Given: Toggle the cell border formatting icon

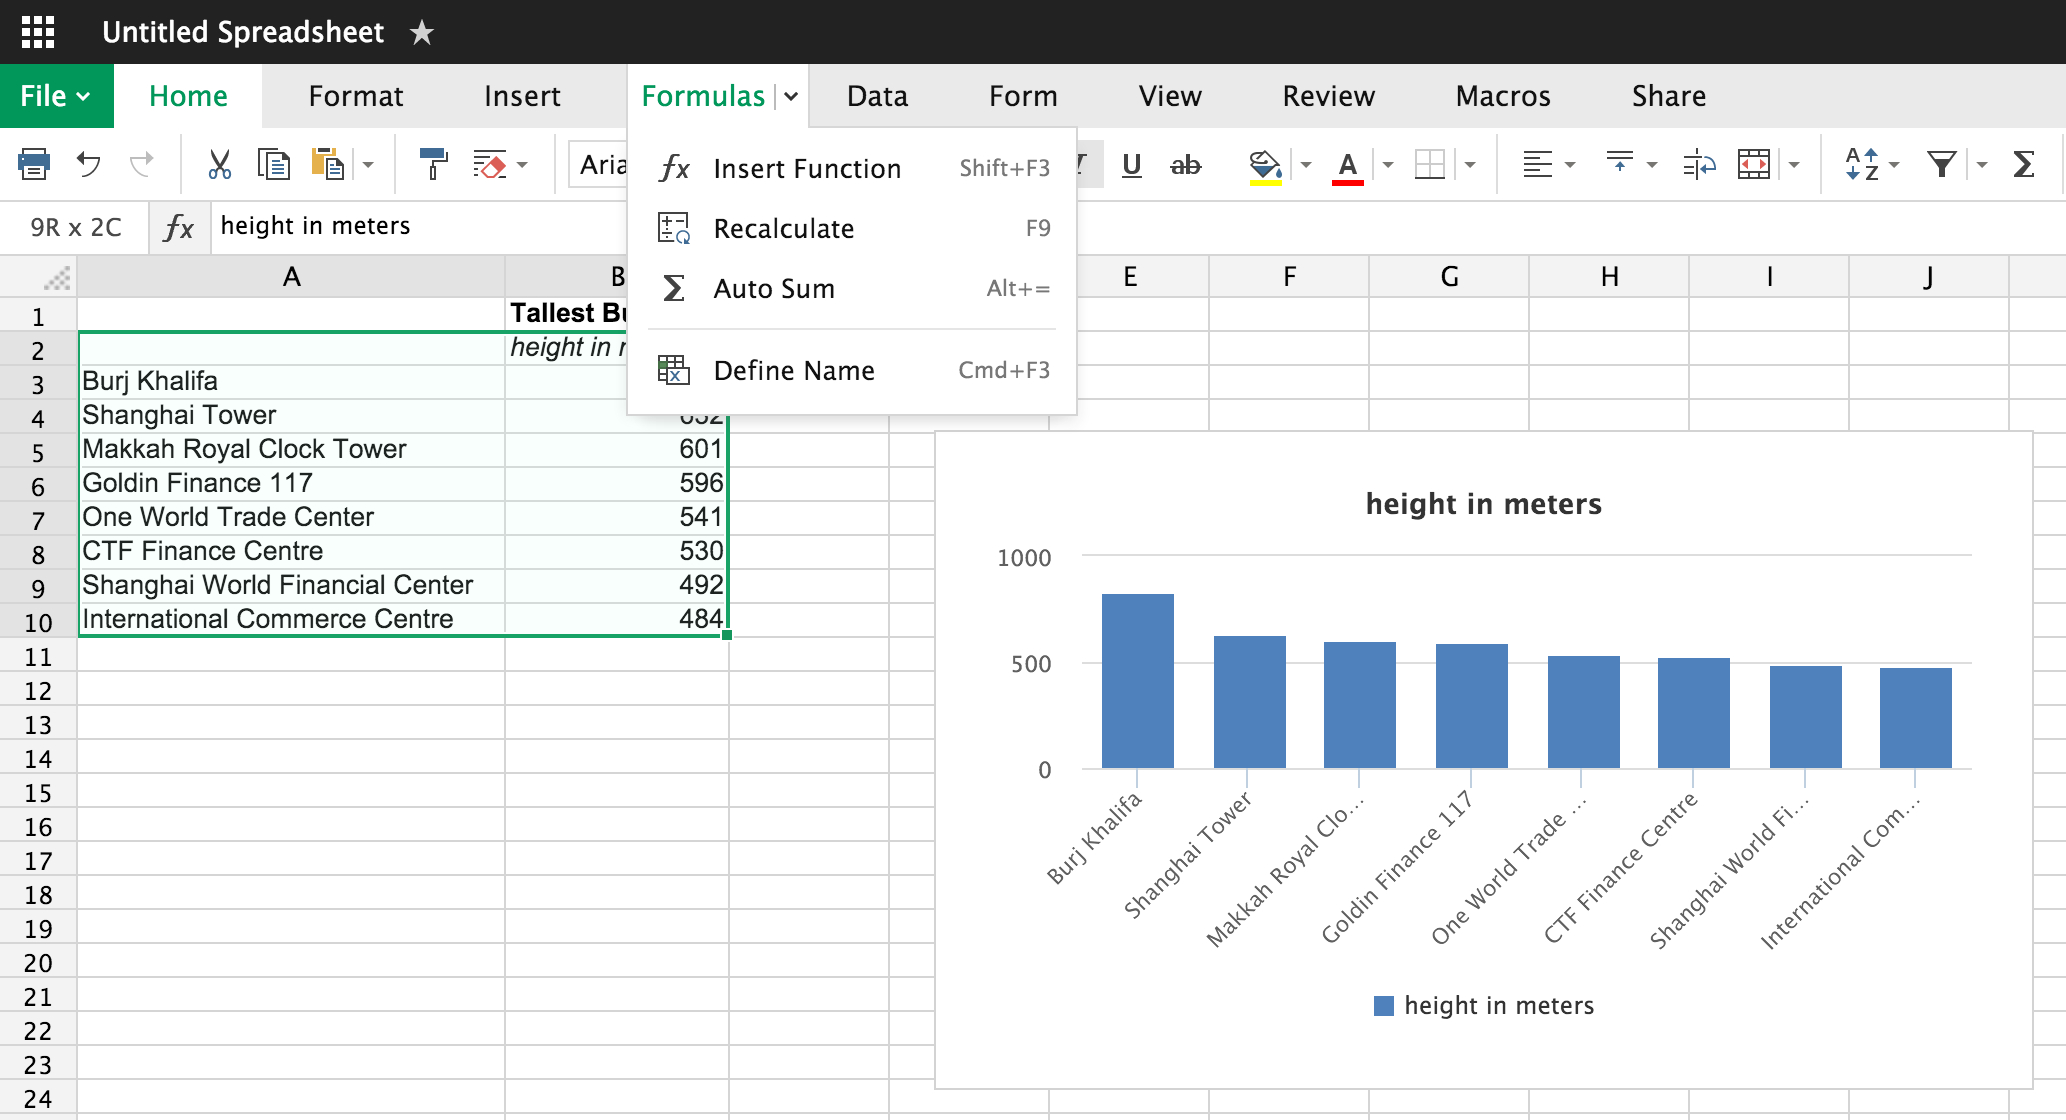Looking at the screenshot, I should coord(1432,166).
